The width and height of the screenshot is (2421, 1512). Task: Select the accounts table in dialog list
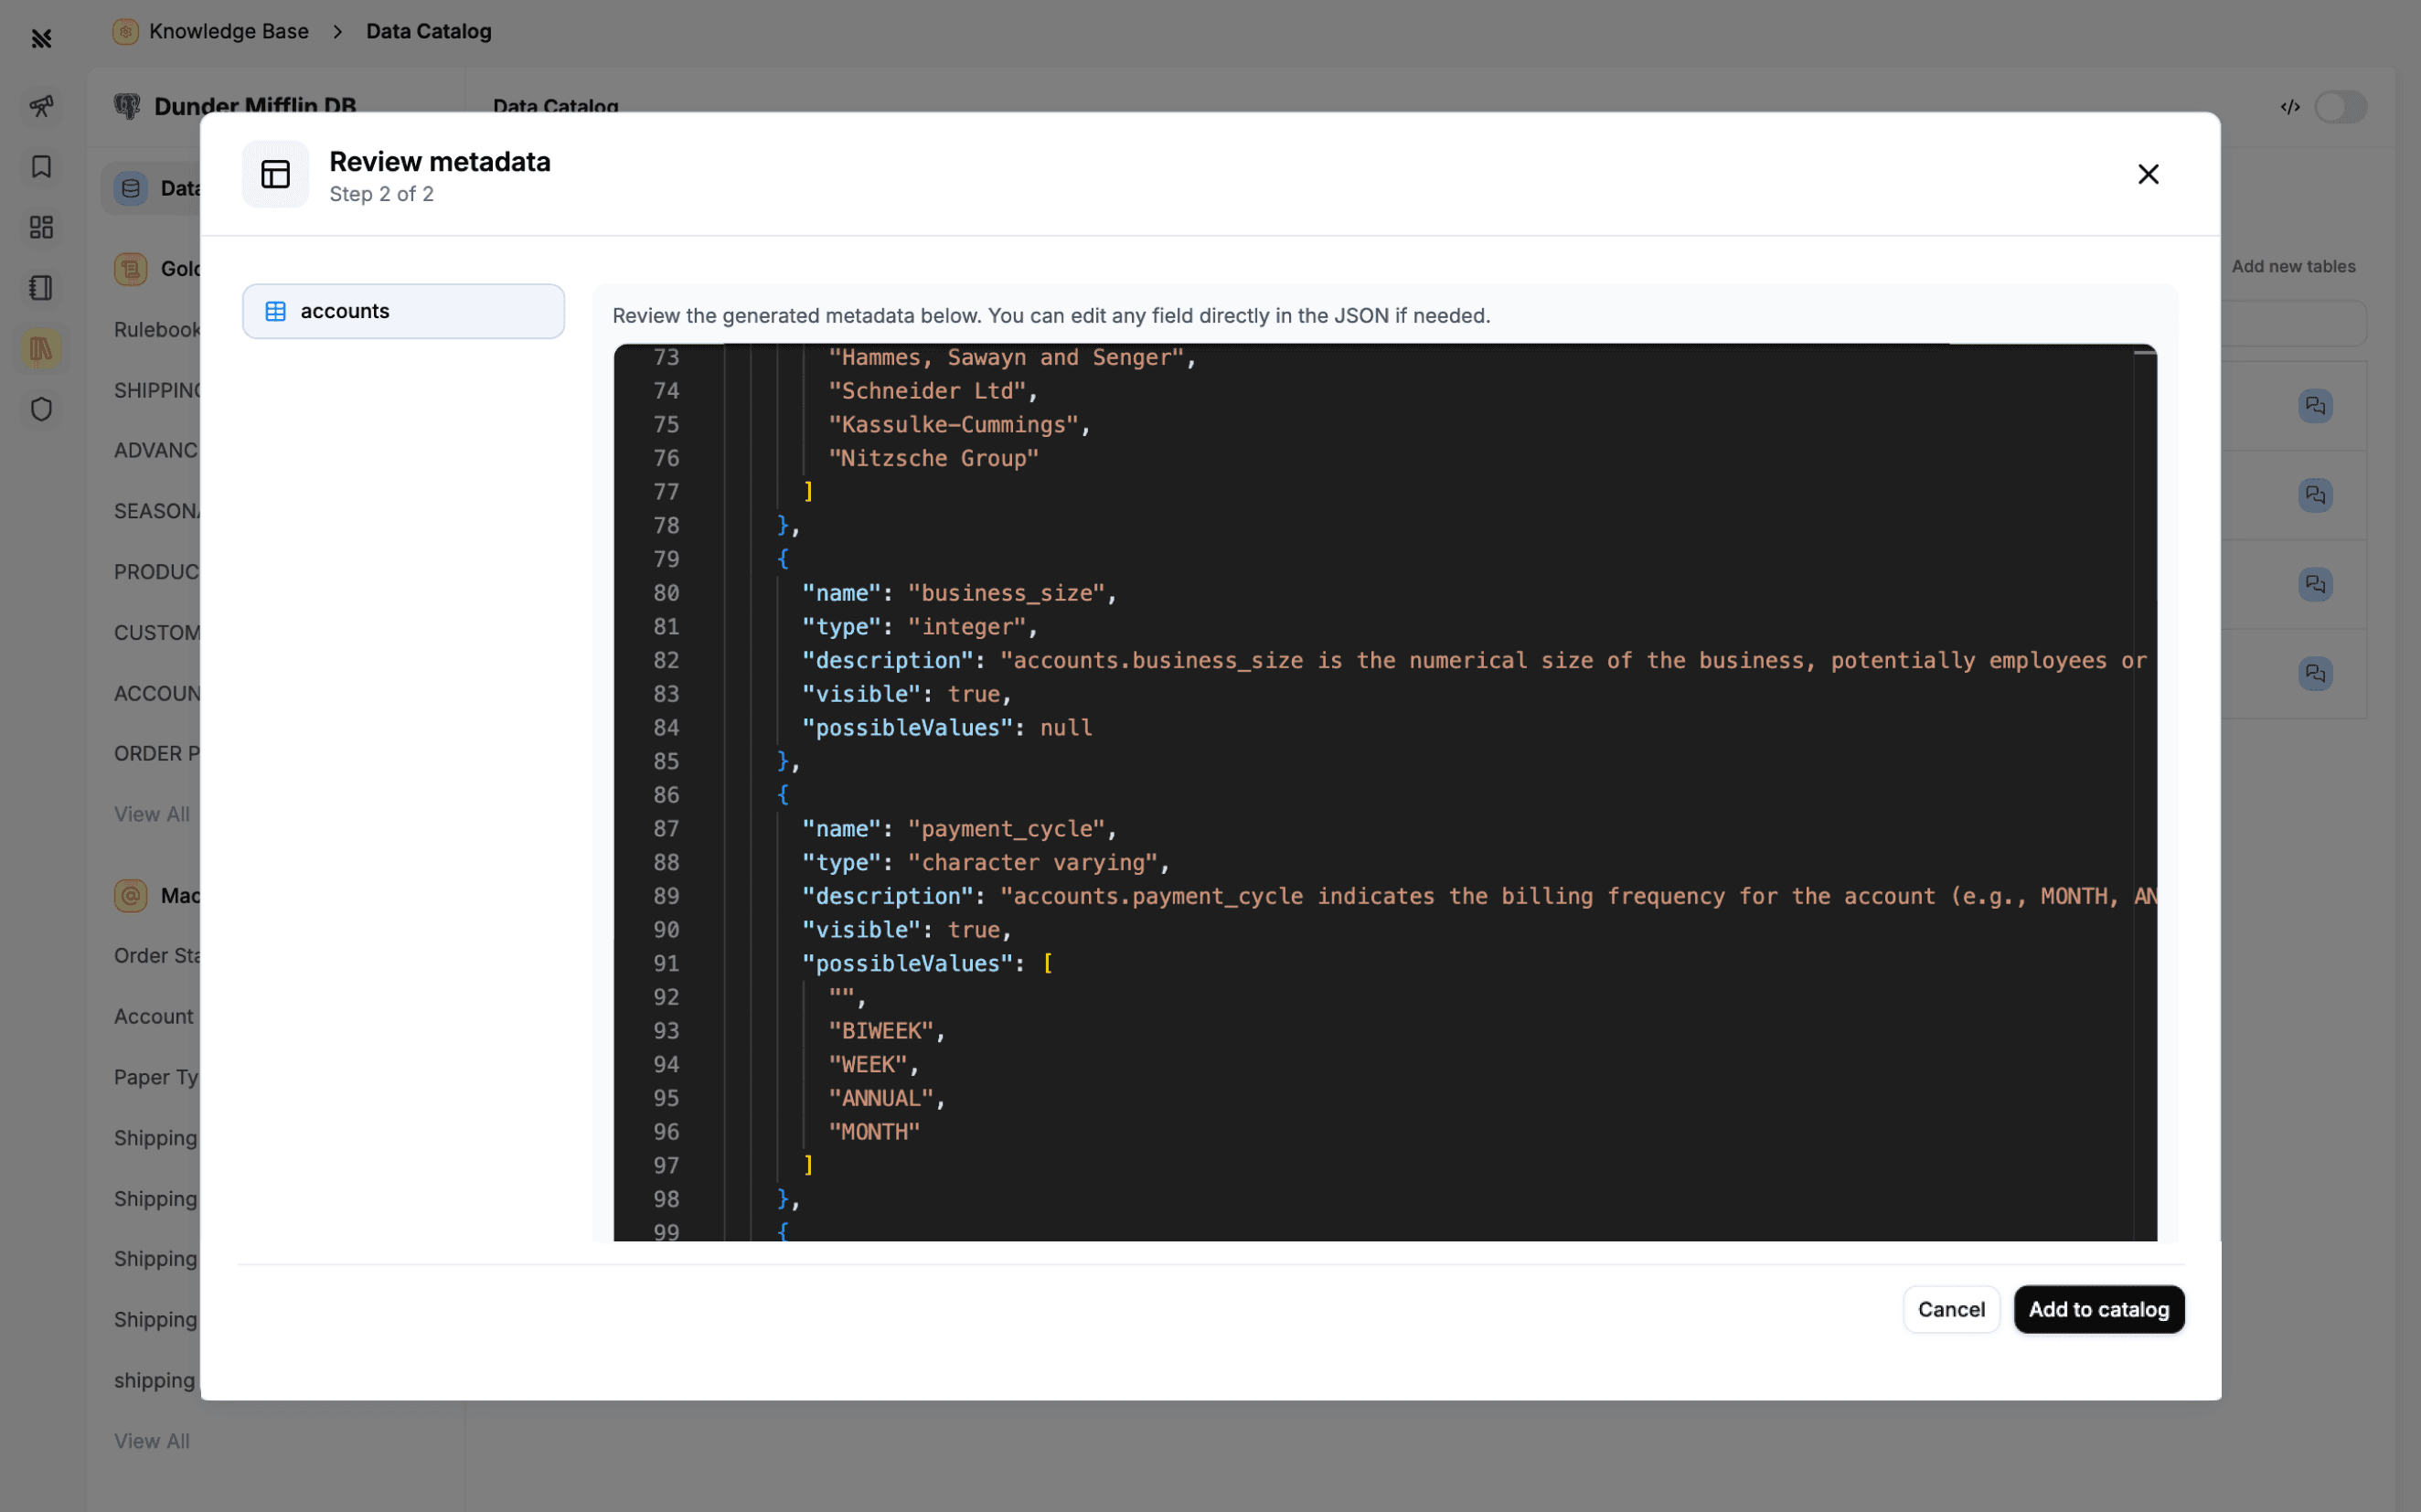(403, 311)
